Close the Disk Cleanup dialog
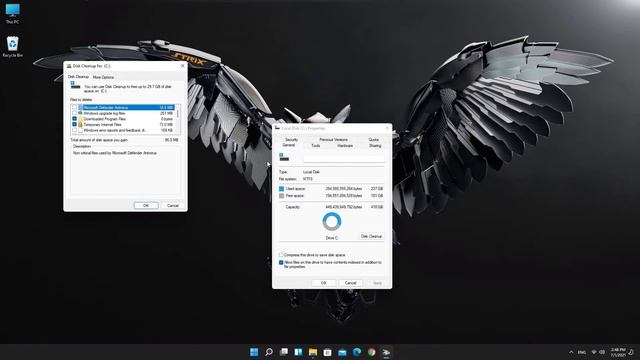This screenshot has width=640, height=360. tap(182, 66)
